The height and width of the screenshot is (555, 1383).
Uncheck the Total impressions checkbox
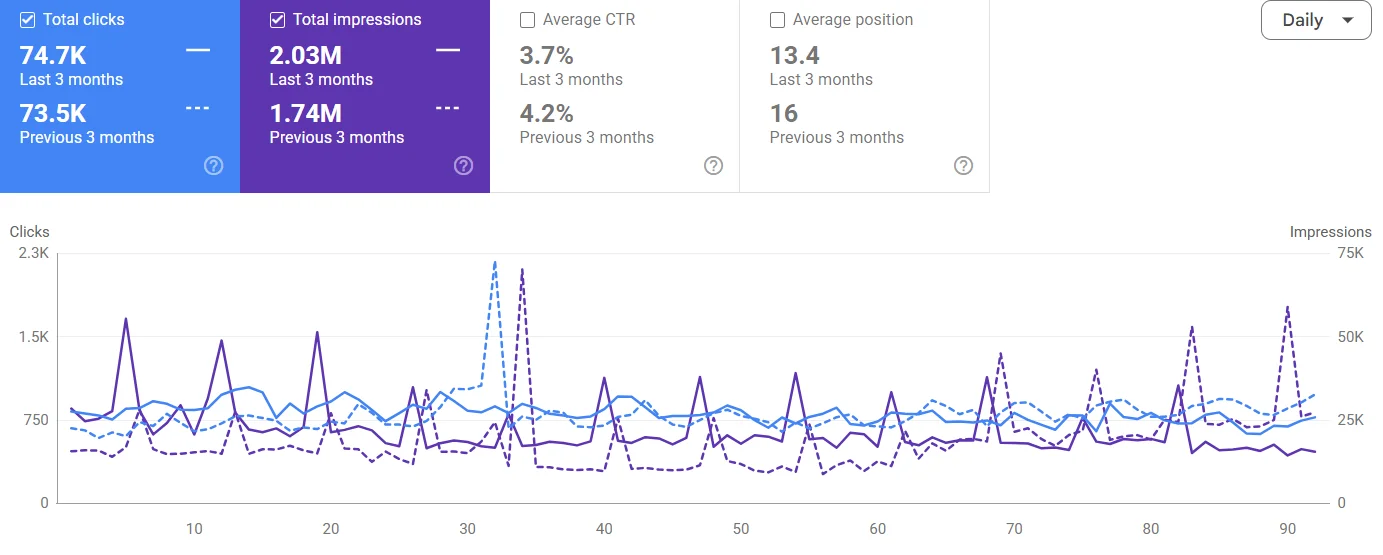pos(278,19)
